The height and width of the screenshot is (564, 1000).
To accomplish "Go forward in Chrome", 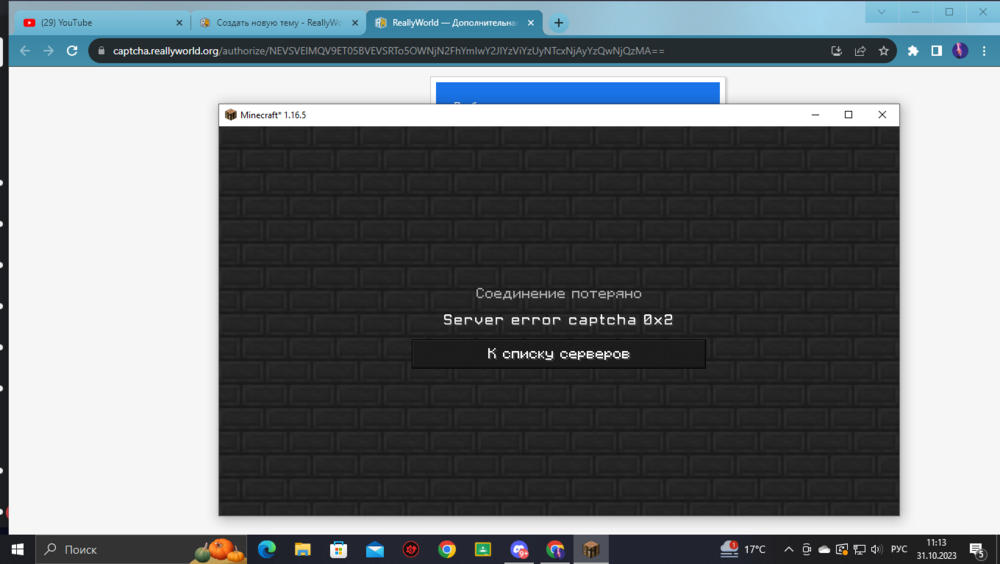I will (48, 50).
